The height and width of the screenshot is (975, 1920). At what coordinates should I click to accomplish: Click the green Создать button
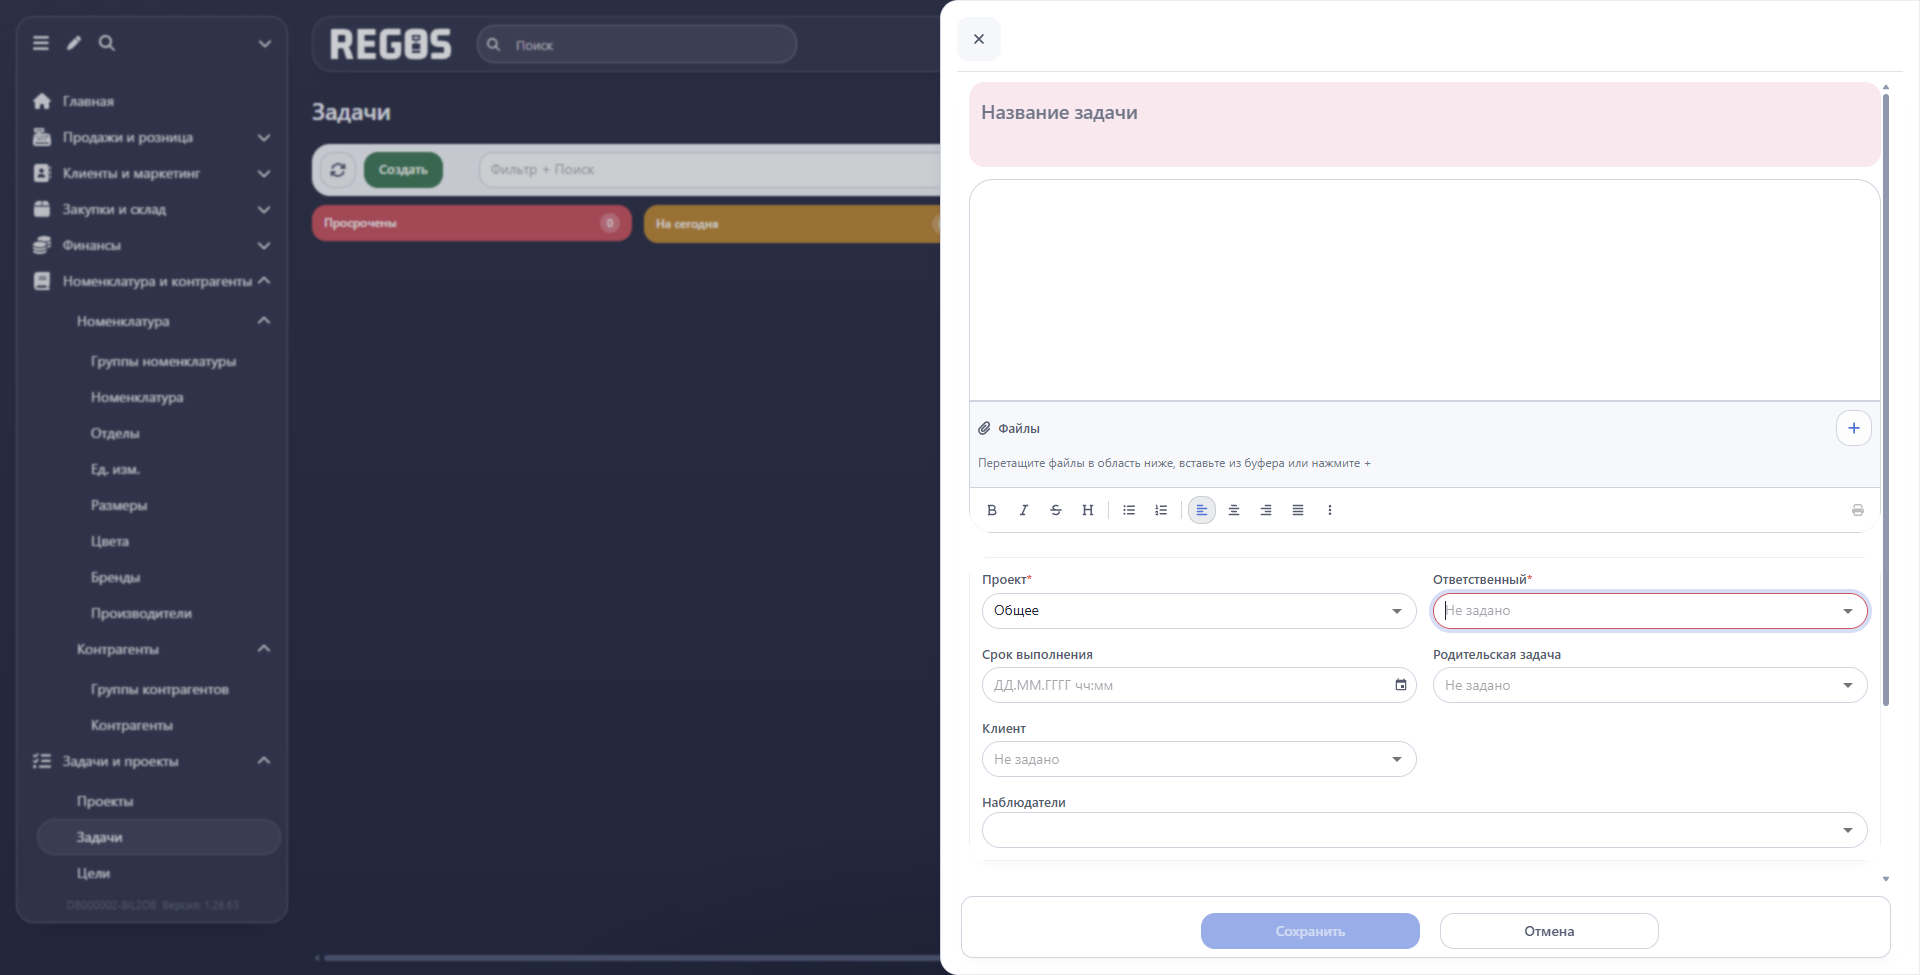[403, 170]
